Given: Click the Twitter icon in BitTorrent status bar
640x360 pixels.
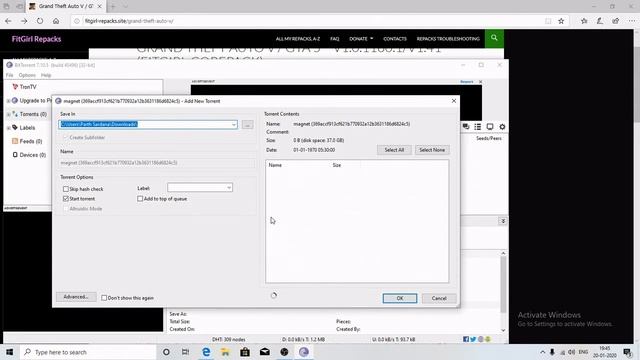Looking at the screenshot, I should [473, 339].
